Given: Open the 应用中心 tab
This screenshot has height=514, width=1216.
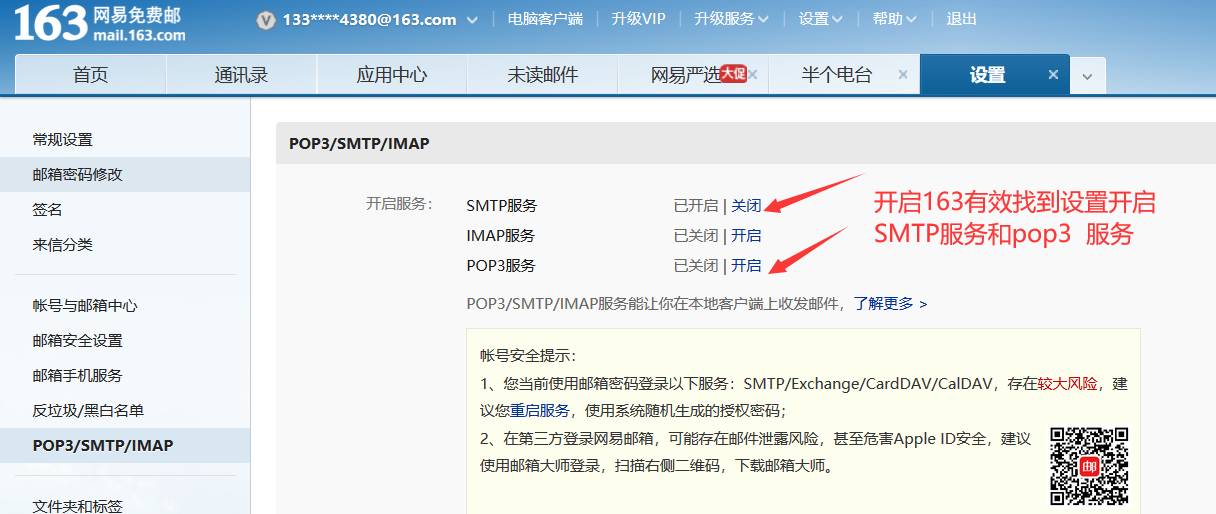Looking at the screenshot, I should coord(392,75).
